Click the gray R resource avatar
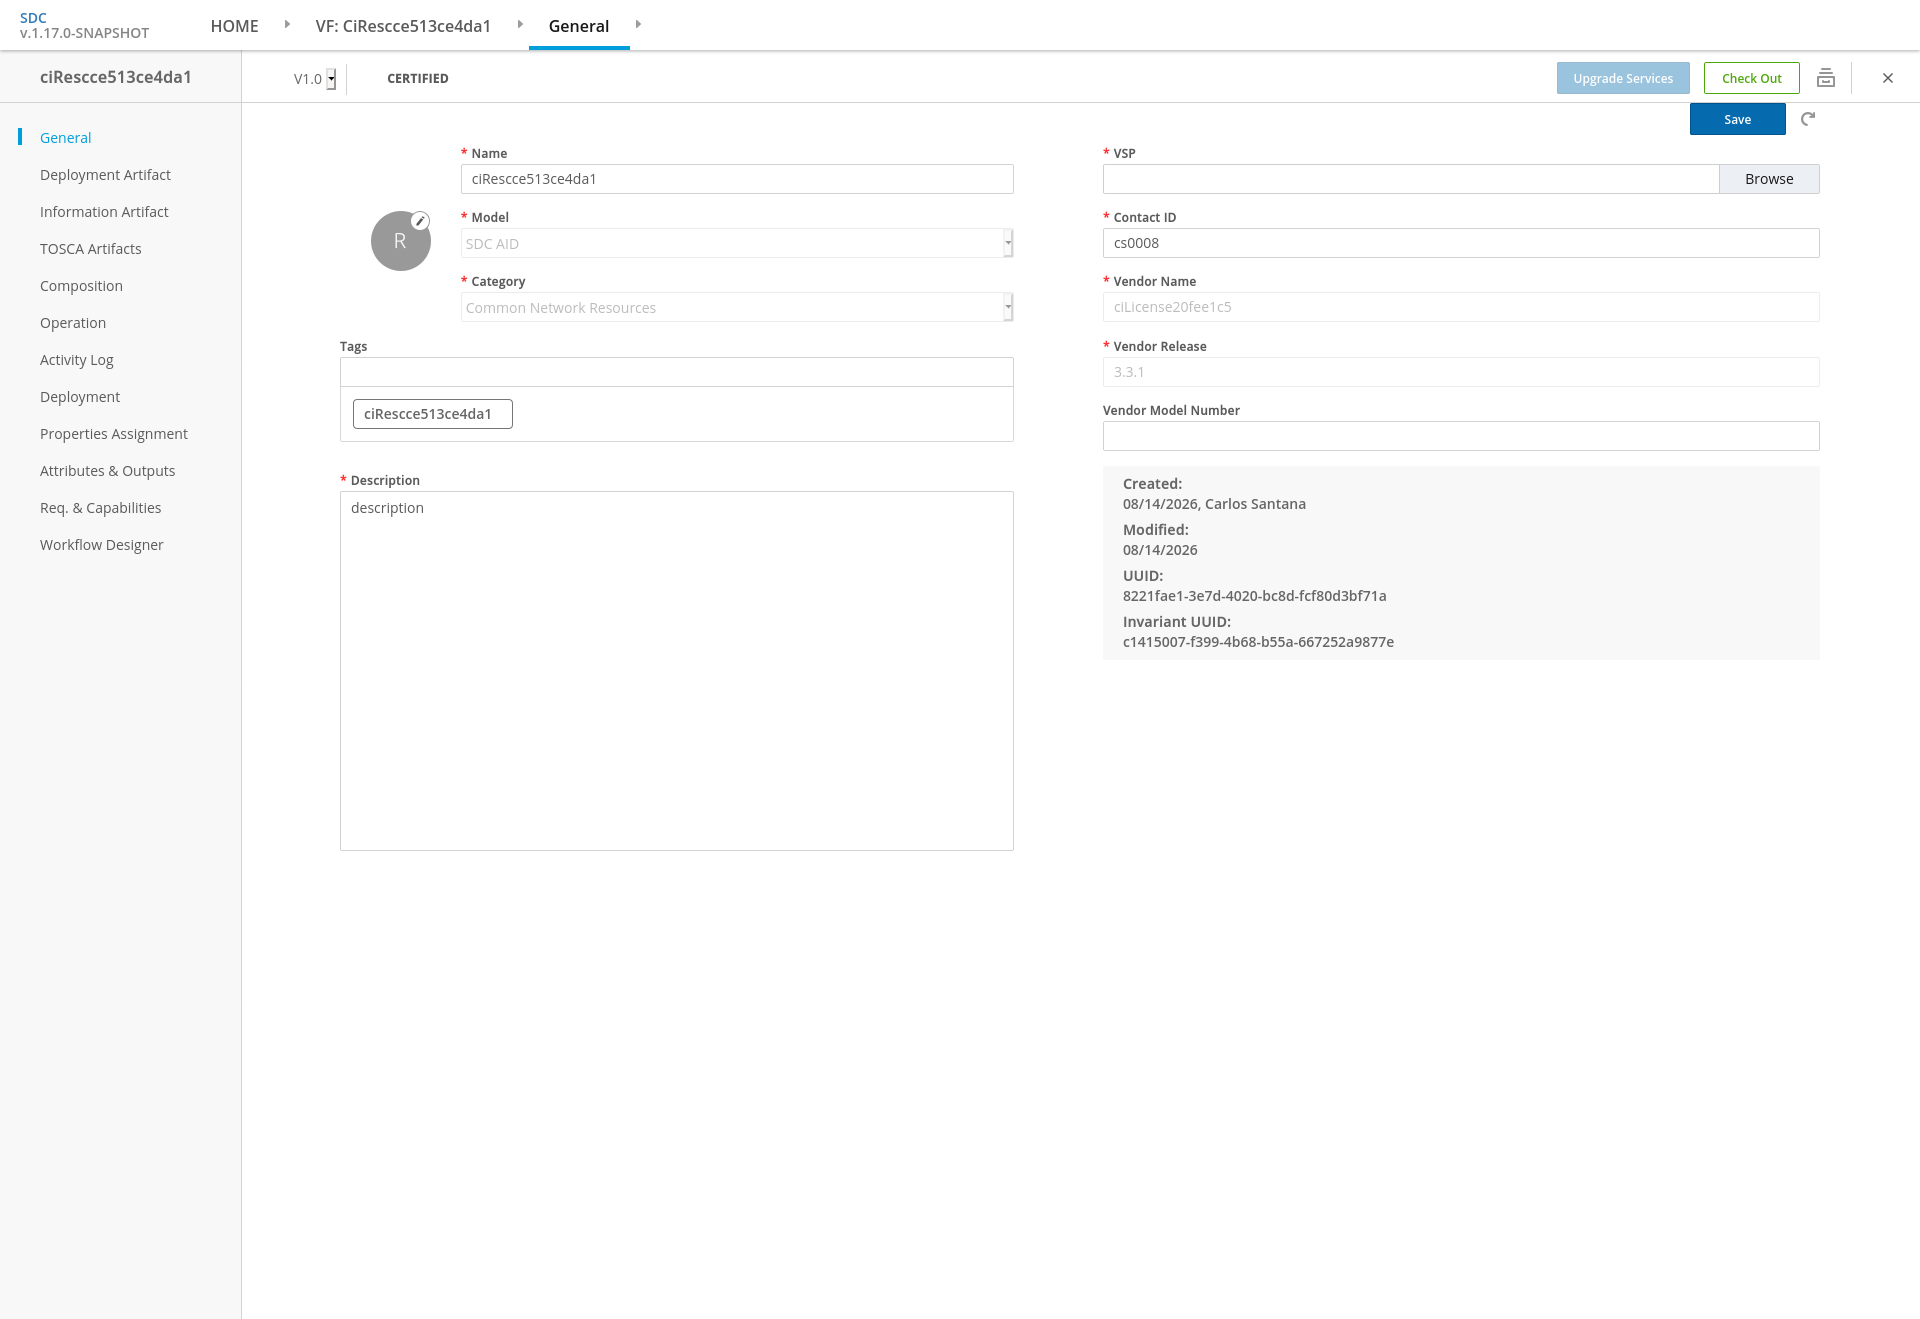Image resolution: width=1920 pixels, height=1319 pixels. [x=401, y=241]
